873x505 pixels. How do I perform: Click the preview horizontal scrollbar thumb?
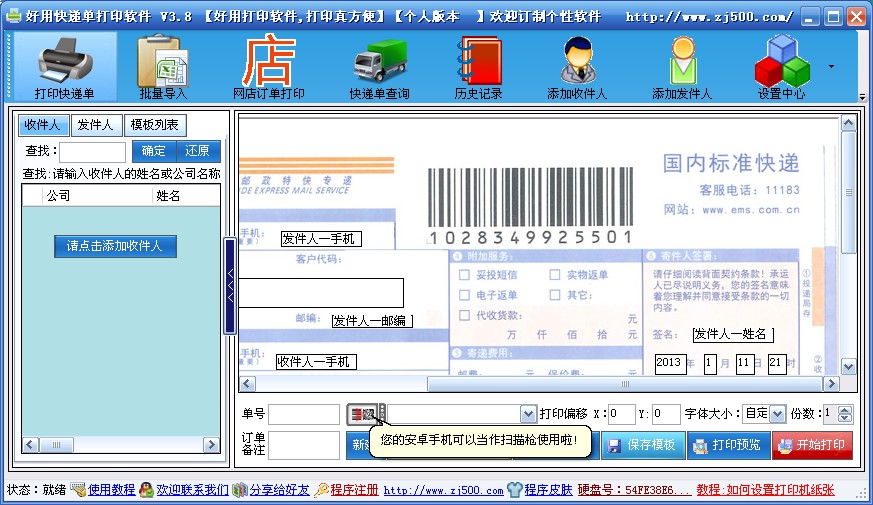coord(625,384)
